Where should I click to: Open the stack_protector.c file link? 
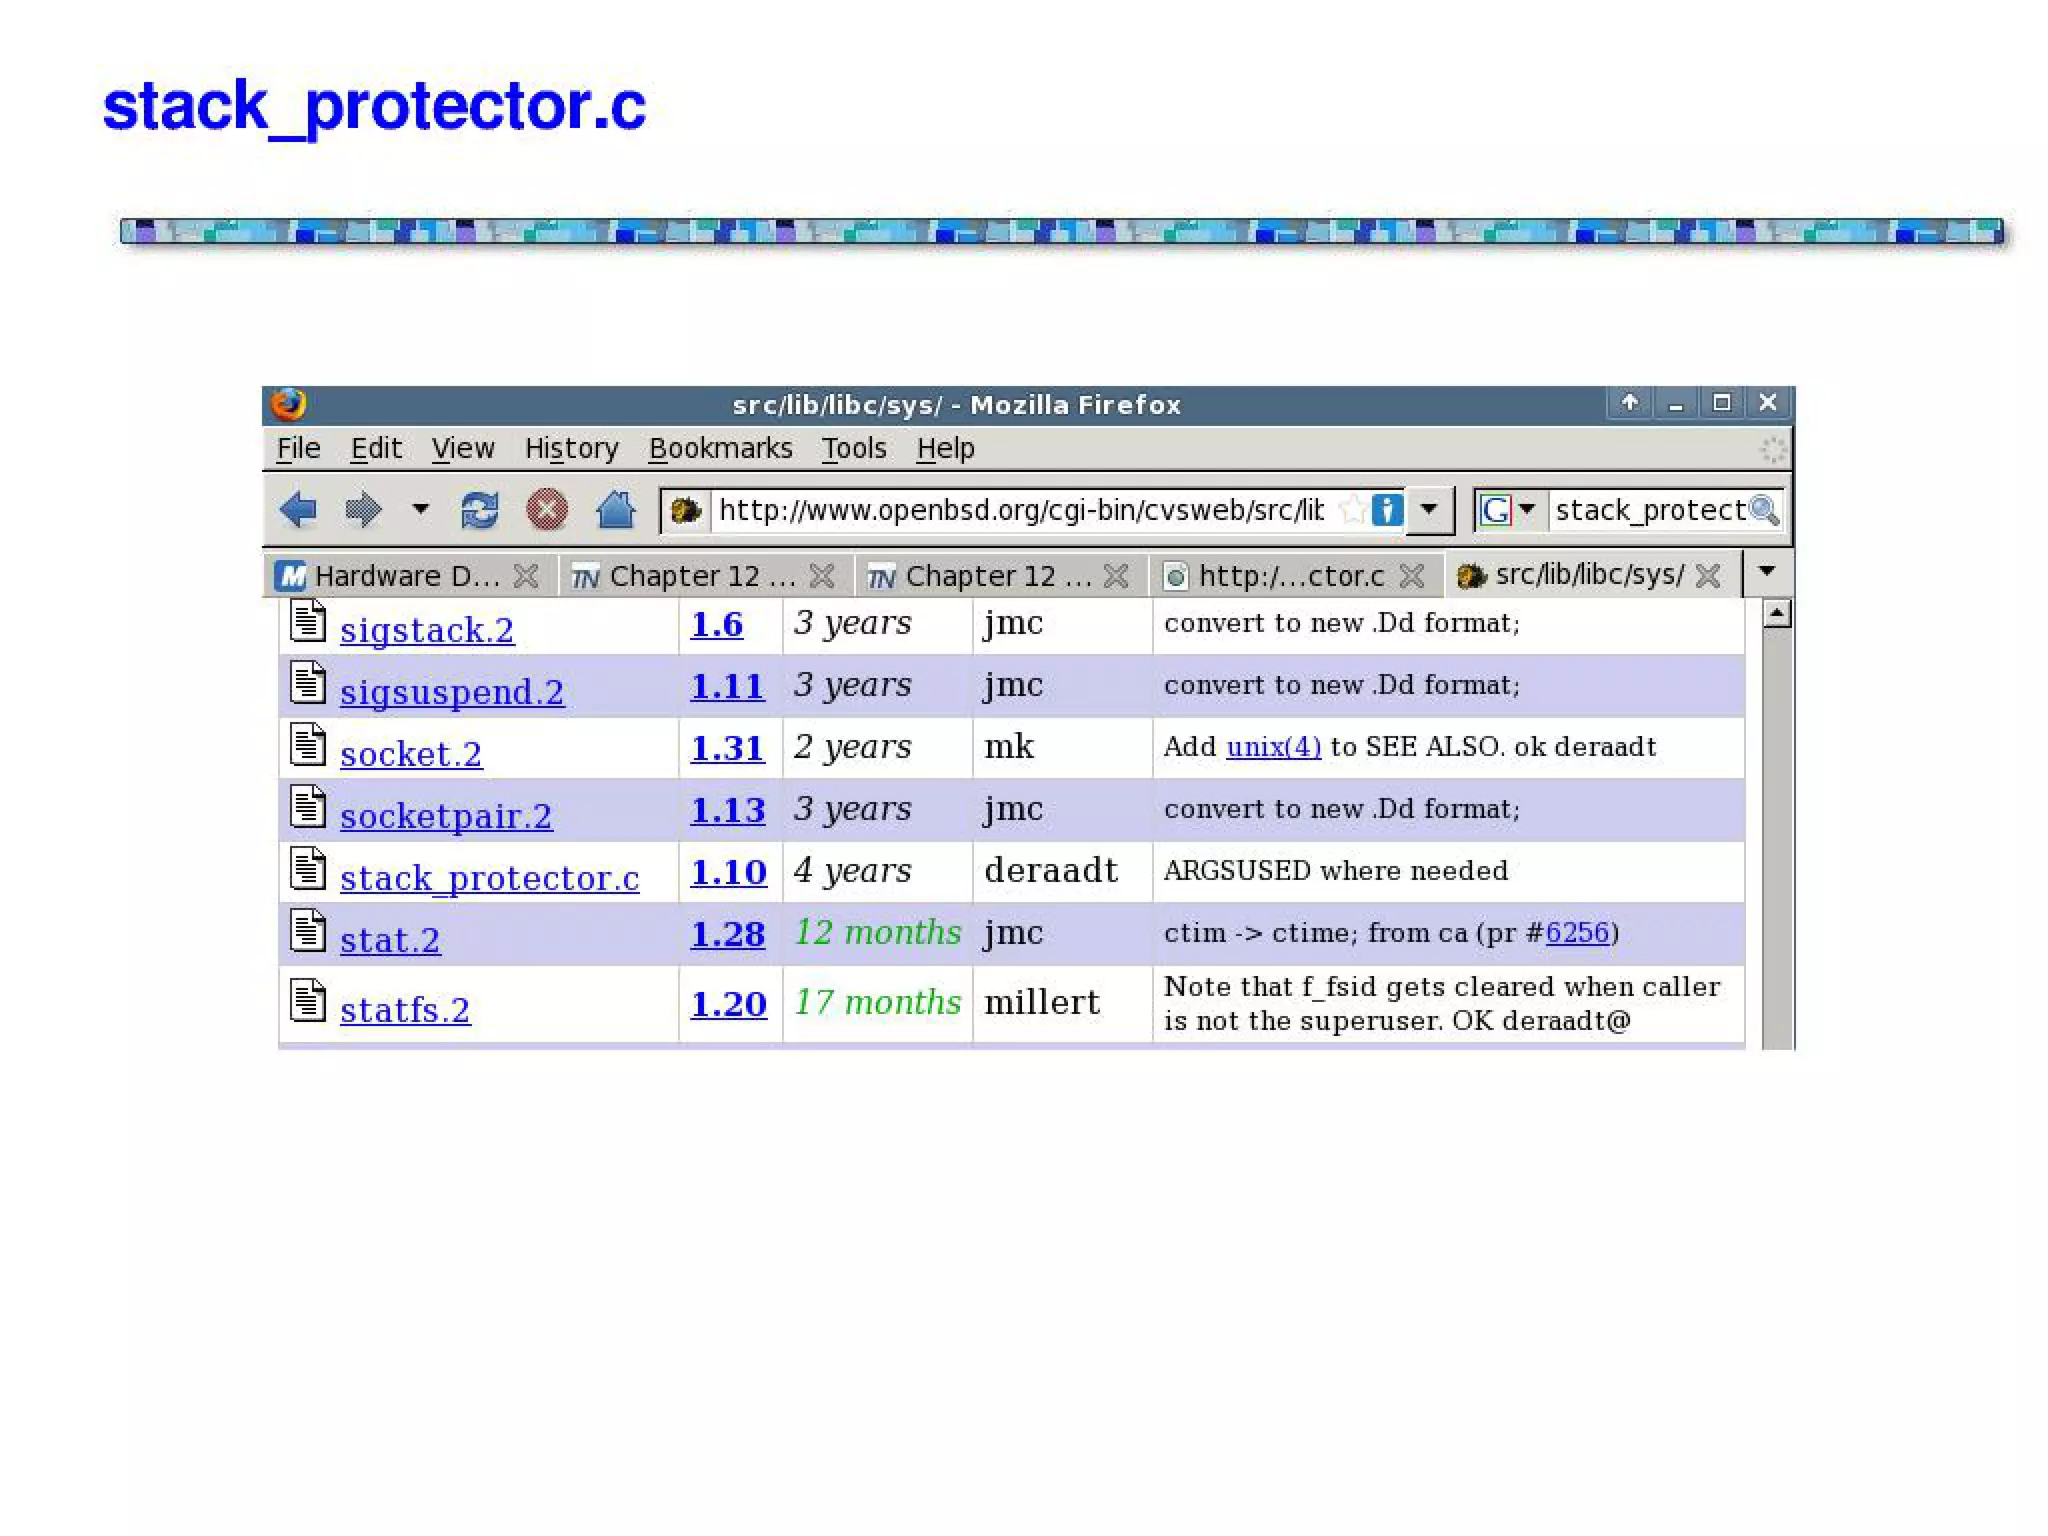pos(490,879)
